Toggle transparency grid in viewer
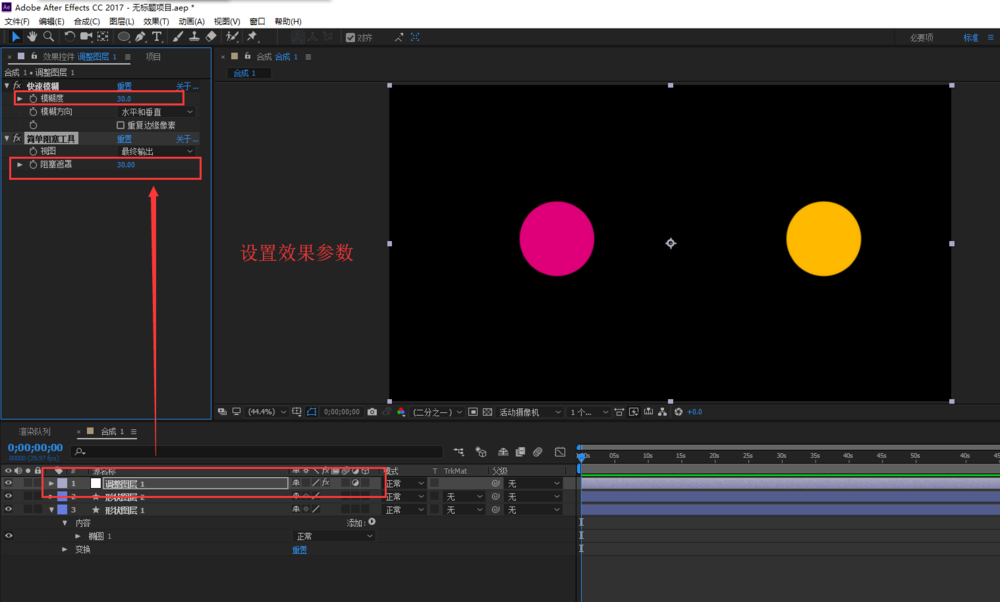 point(487,412)
